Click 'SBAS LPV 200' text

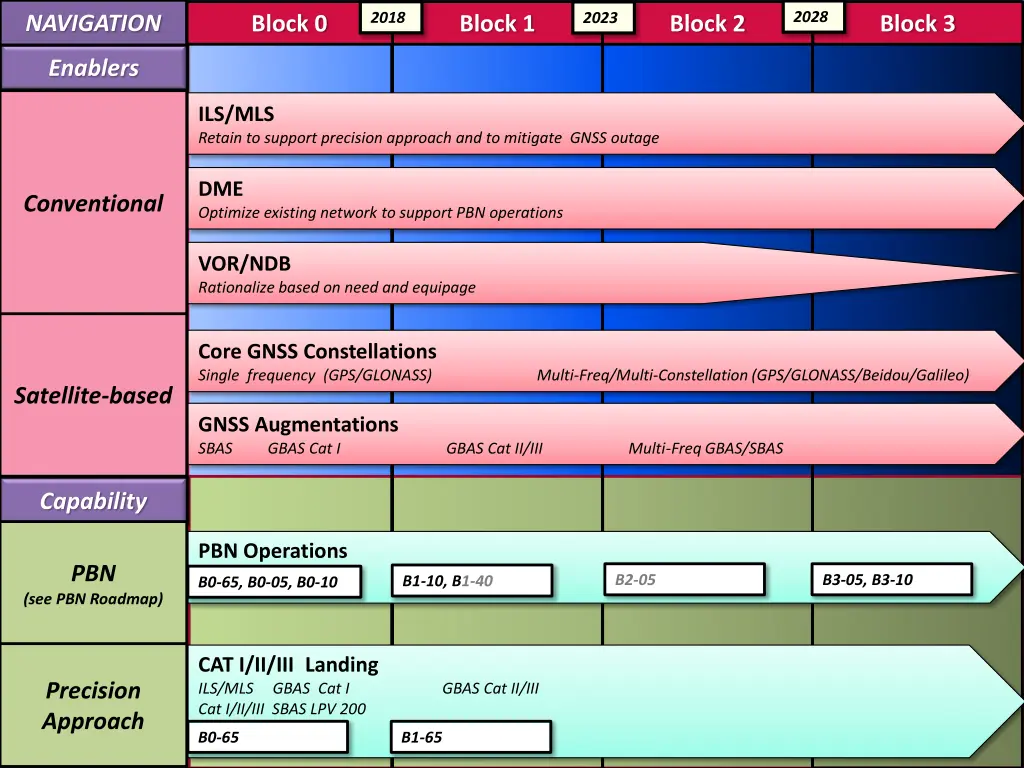click(x=319, y=709)
